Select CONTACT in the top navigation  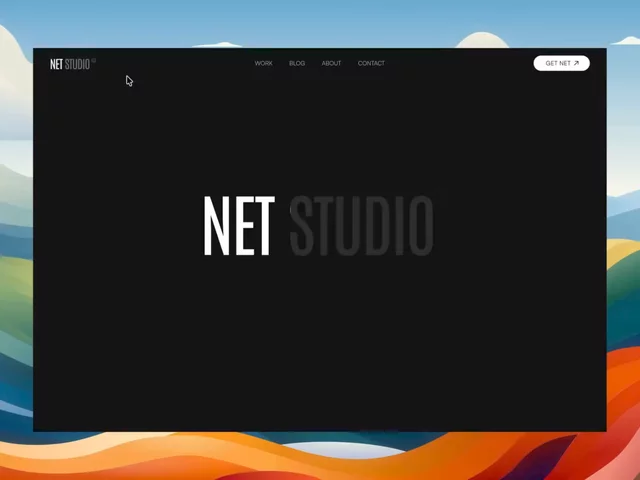[x=371, y=63]
